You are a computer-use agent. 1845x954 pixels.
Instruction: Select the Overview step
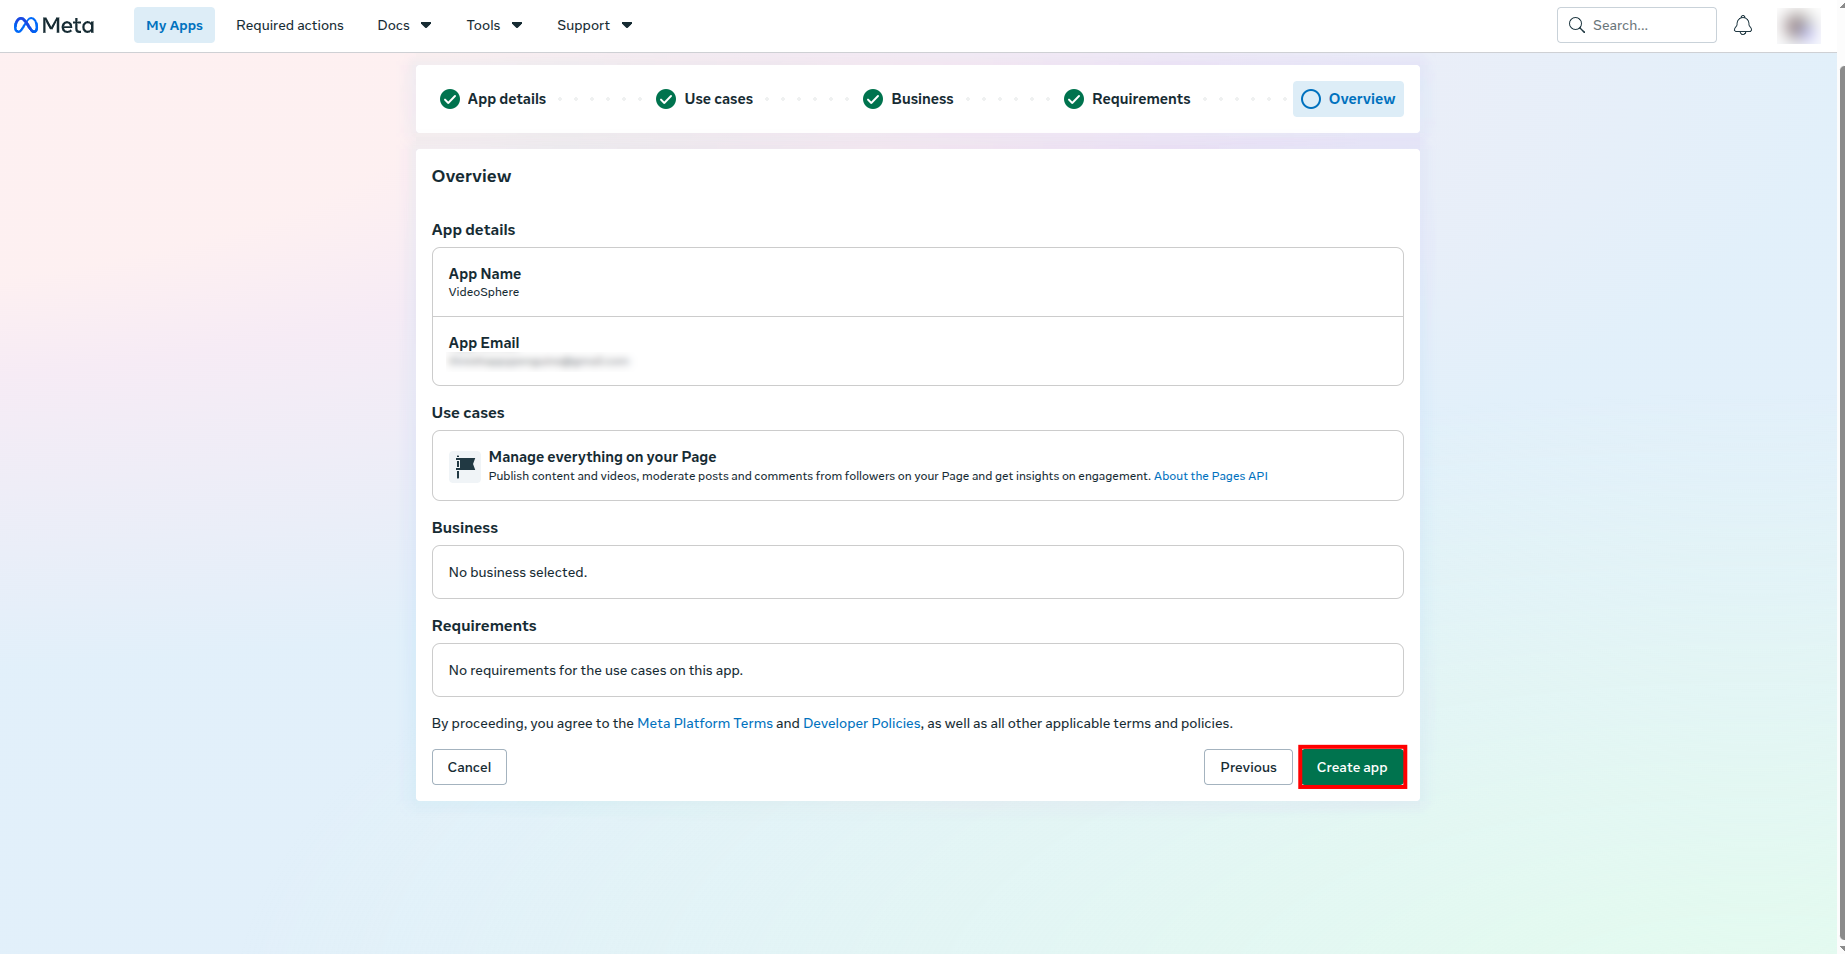click(x=1348, y=99)
